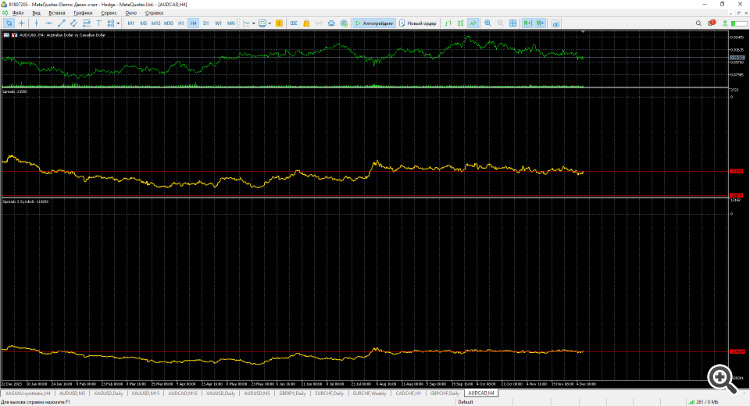Switch chart to candlesticks
The width and height of the screenshot is (750, 406).
pos(461,23)
